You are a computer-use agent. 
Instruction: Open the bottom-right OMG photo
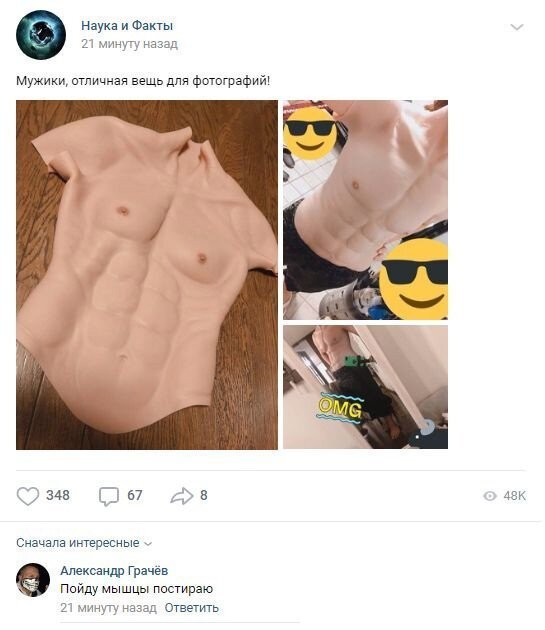[x=365, y=387]
